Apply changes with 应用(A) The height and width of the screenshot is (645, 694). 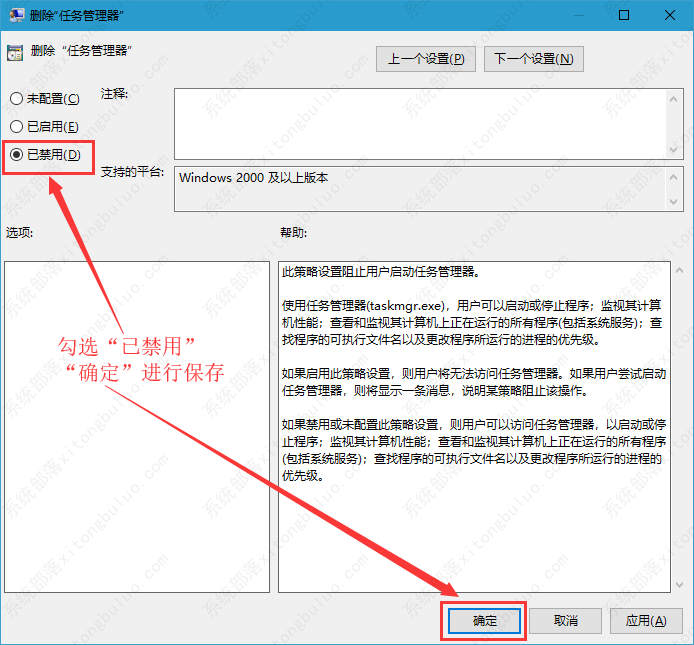coord(646,620)
